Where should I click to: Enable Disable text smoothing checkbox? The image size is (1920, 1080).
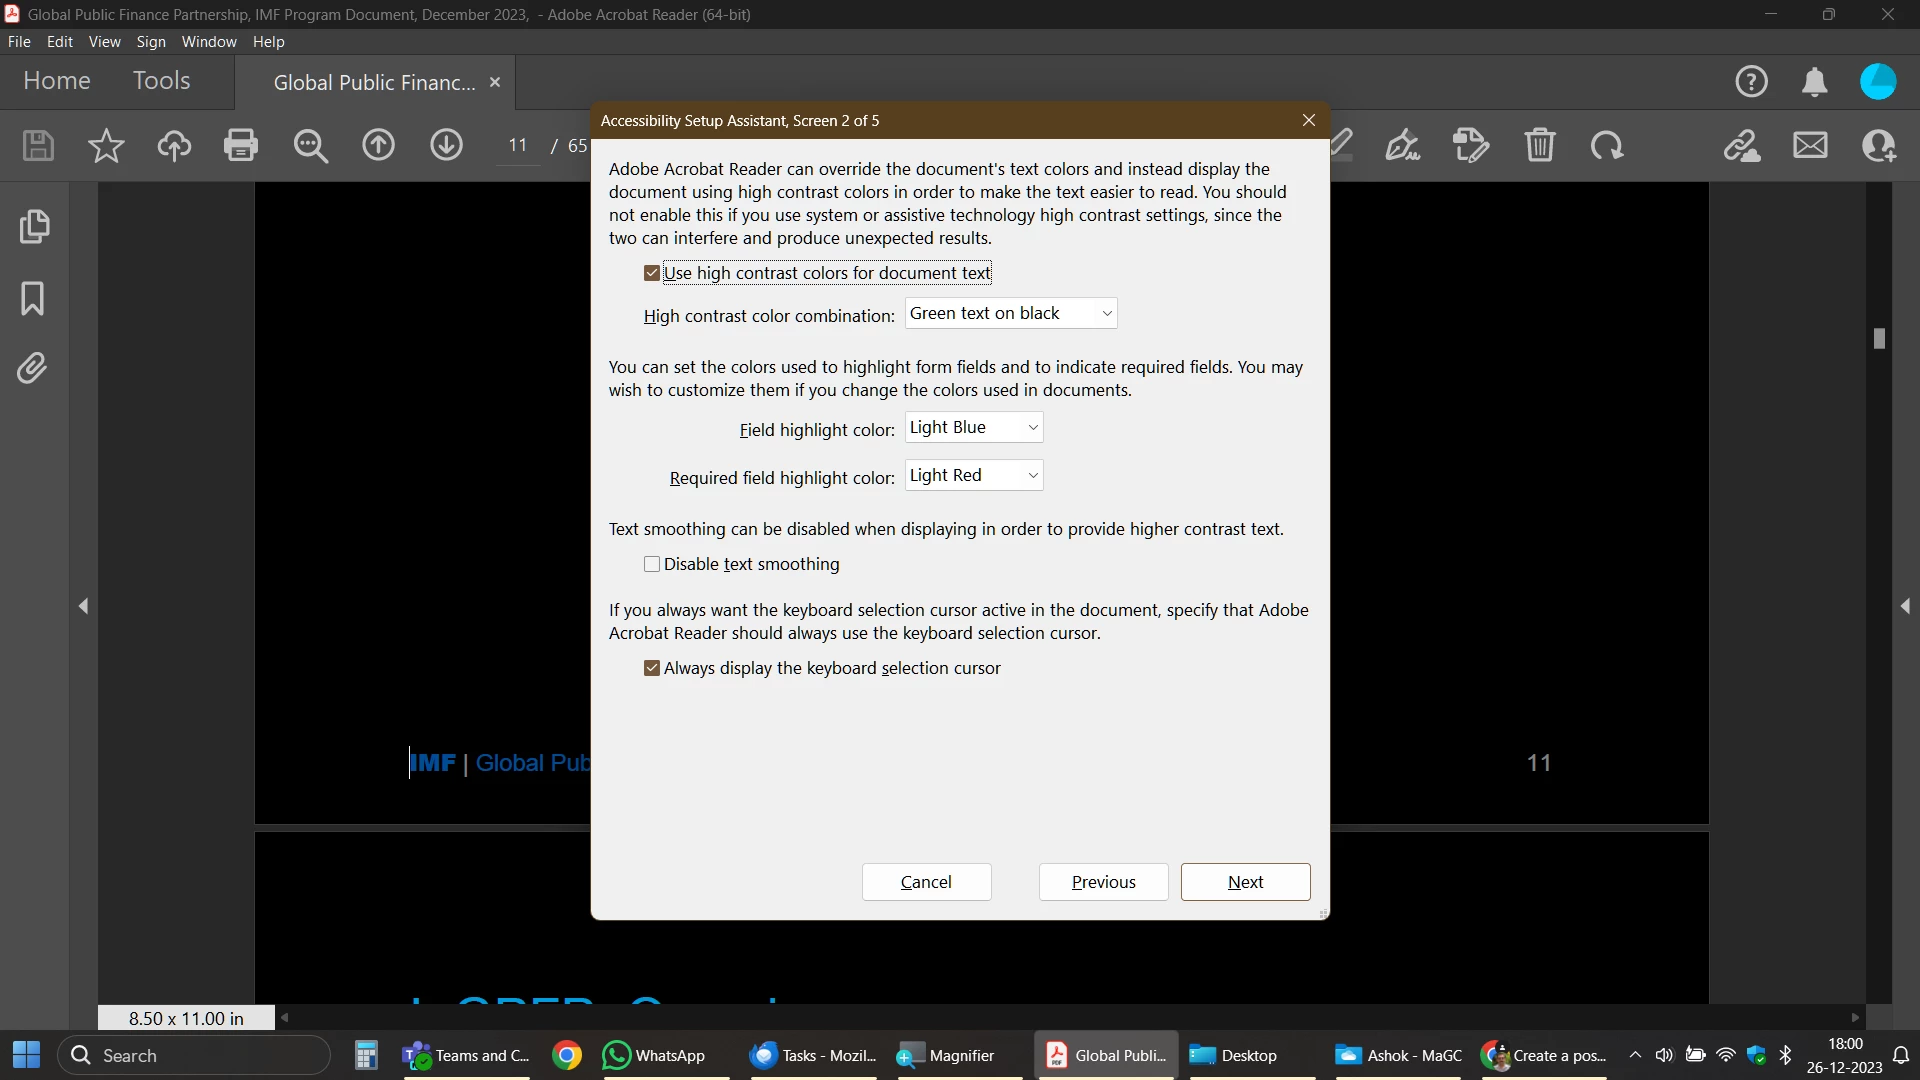click(x=652, y=564)
